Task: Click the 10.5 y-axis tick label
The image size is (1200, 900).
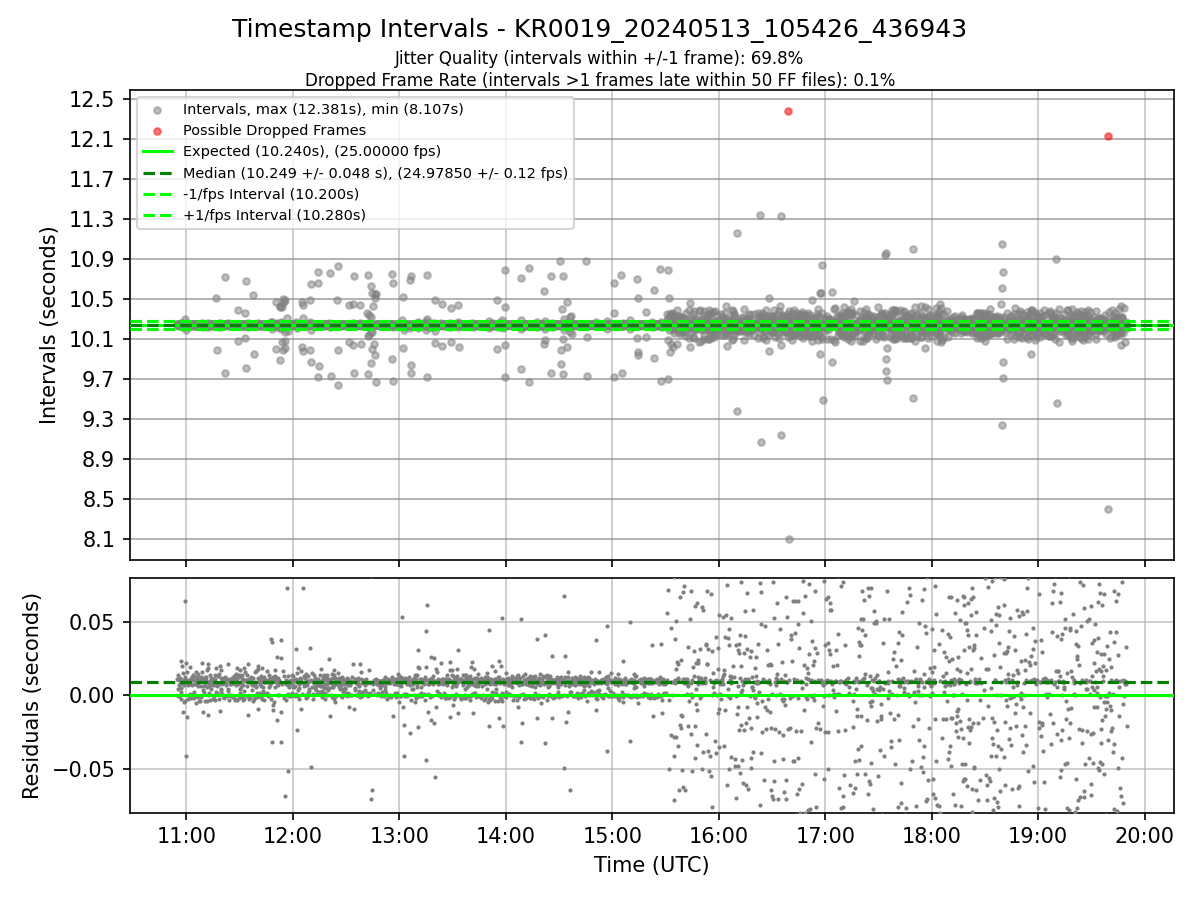Action: 93,300
